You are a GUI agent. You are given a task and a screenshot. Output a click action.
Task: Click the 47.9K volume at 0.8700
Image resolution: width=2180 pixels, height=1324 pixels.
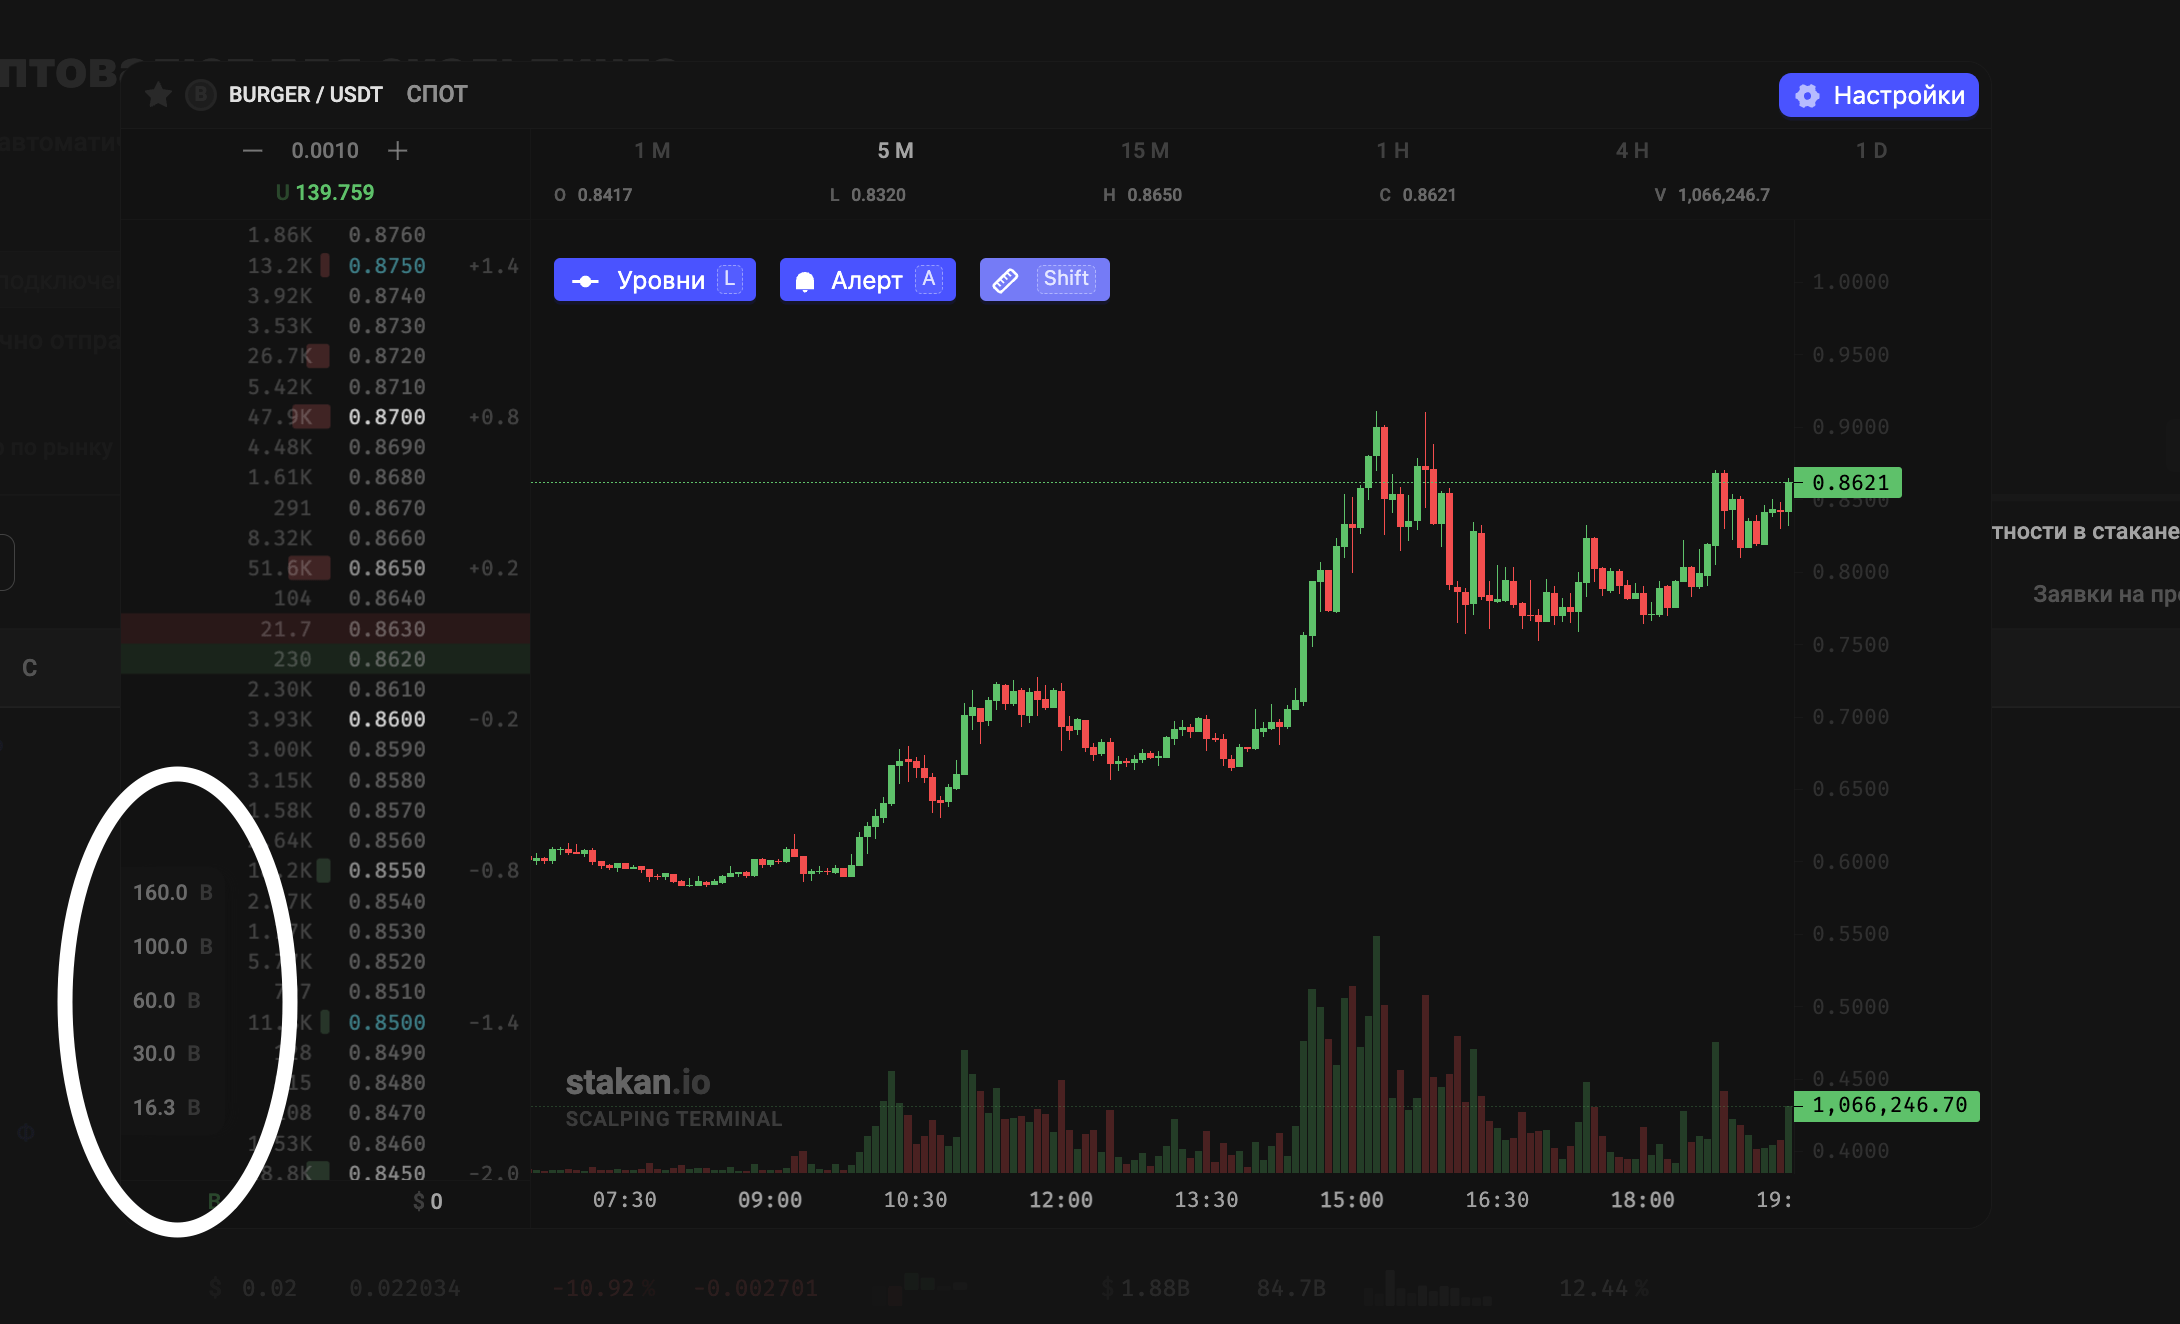pyautogui.click(x=280, y=417)
